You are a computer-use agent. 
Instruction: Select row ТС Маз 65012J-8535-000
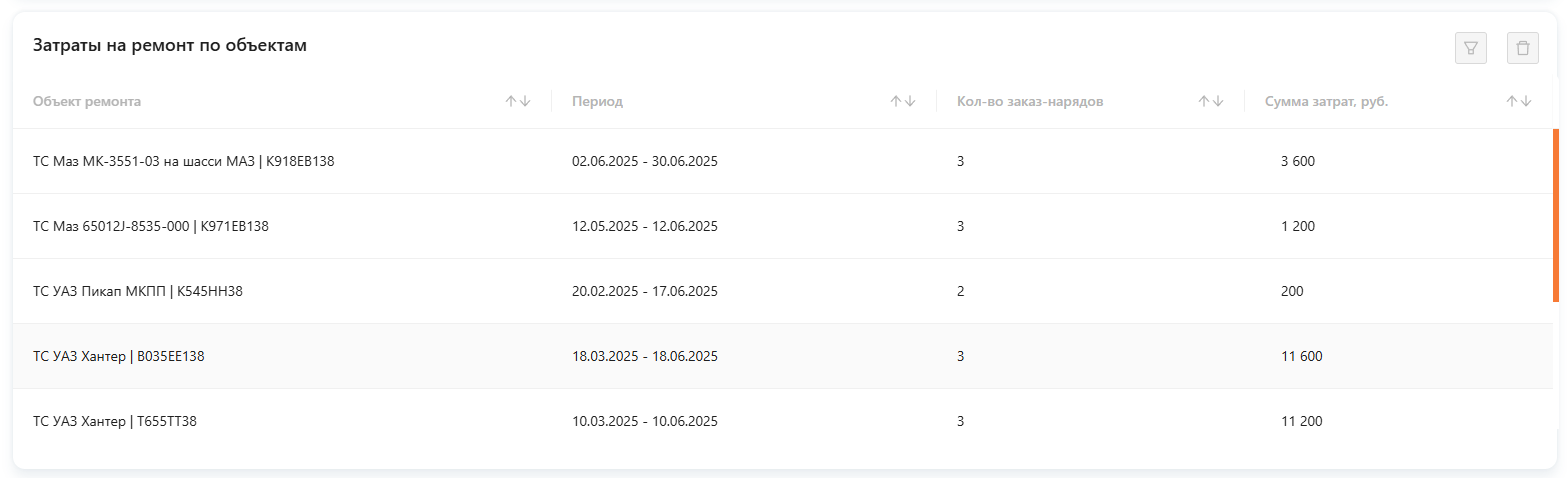tap(151, 226)
